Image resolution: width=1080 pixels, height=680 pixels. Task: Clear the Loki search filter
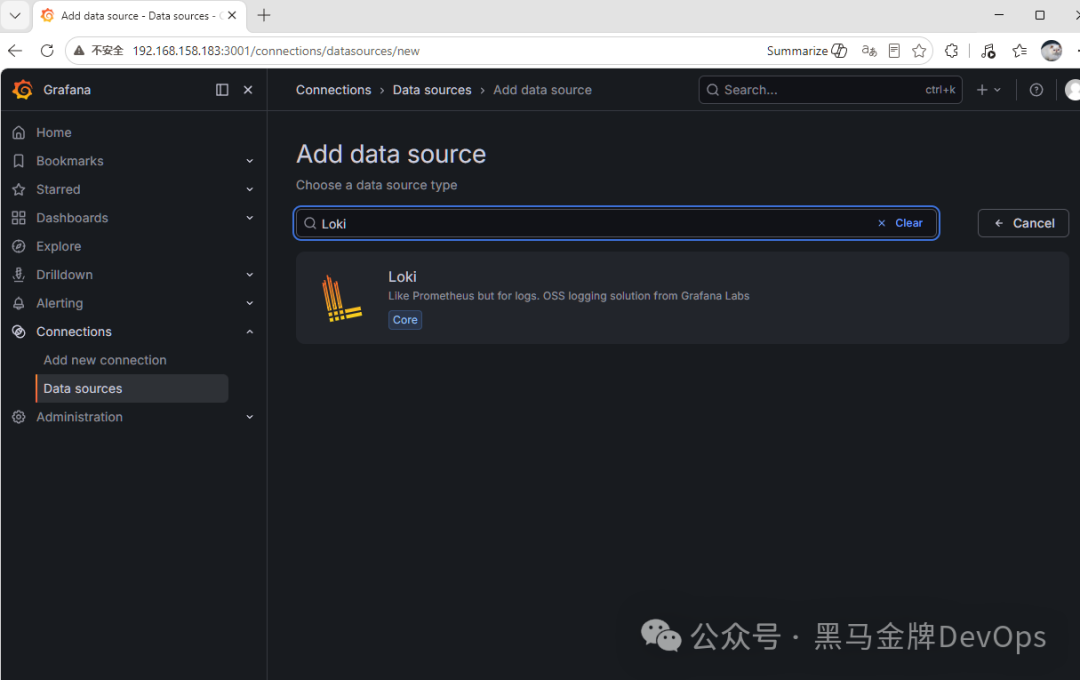click(900, 223)
